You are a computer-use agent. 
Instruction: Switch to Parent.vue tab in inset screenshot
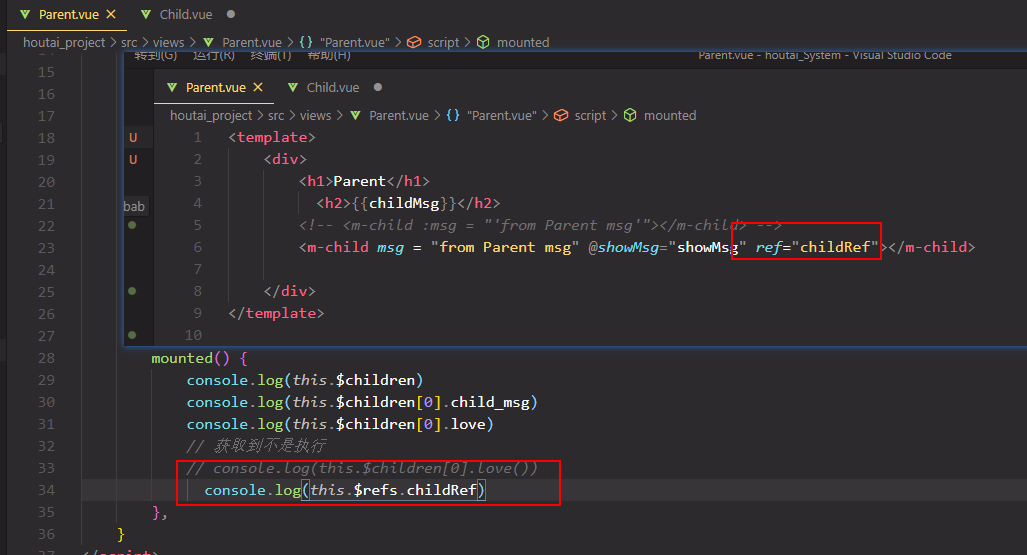pos(215,87)
